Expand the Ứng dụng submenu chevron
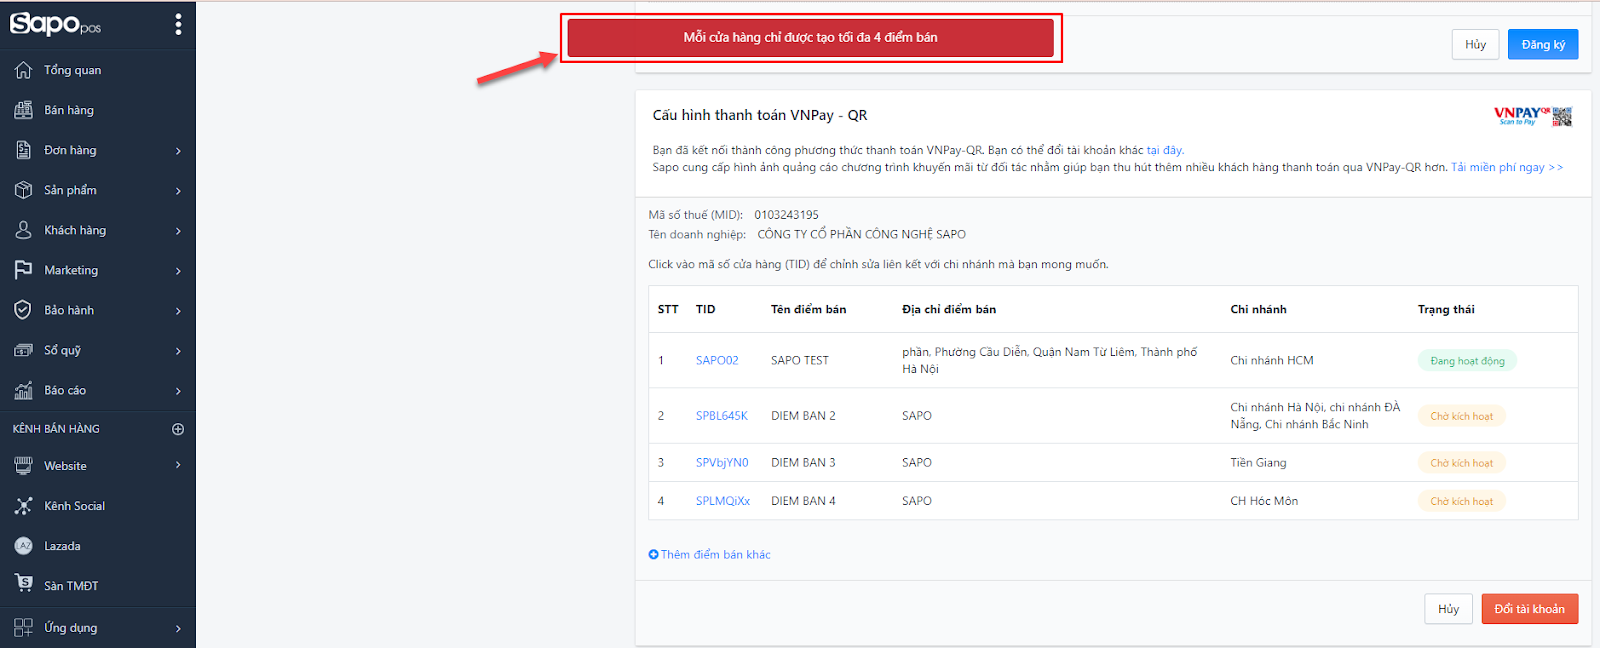 179,629
